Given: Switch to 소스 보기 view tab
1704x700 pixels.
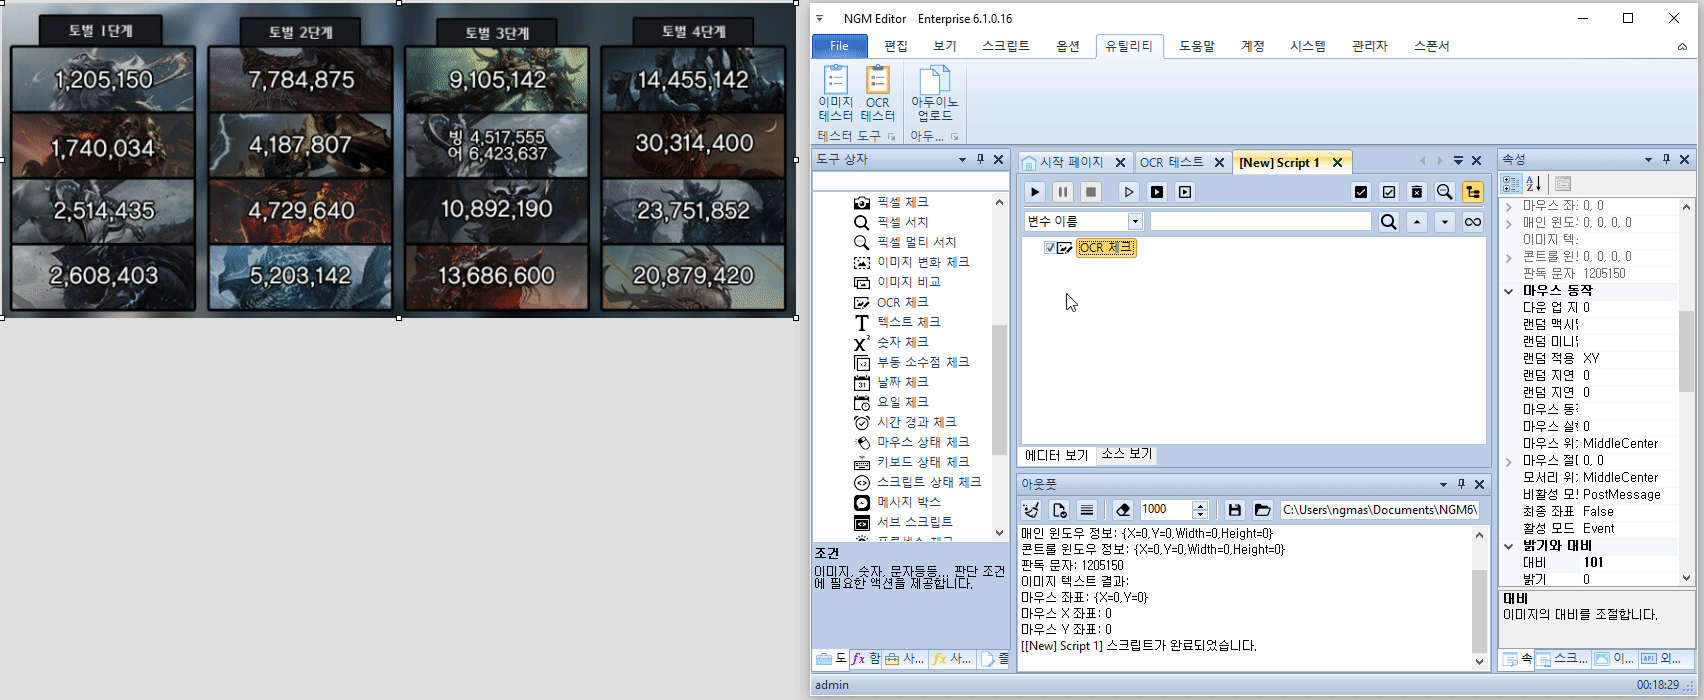Looking at the screenshot, I should tap(1127, 454).
